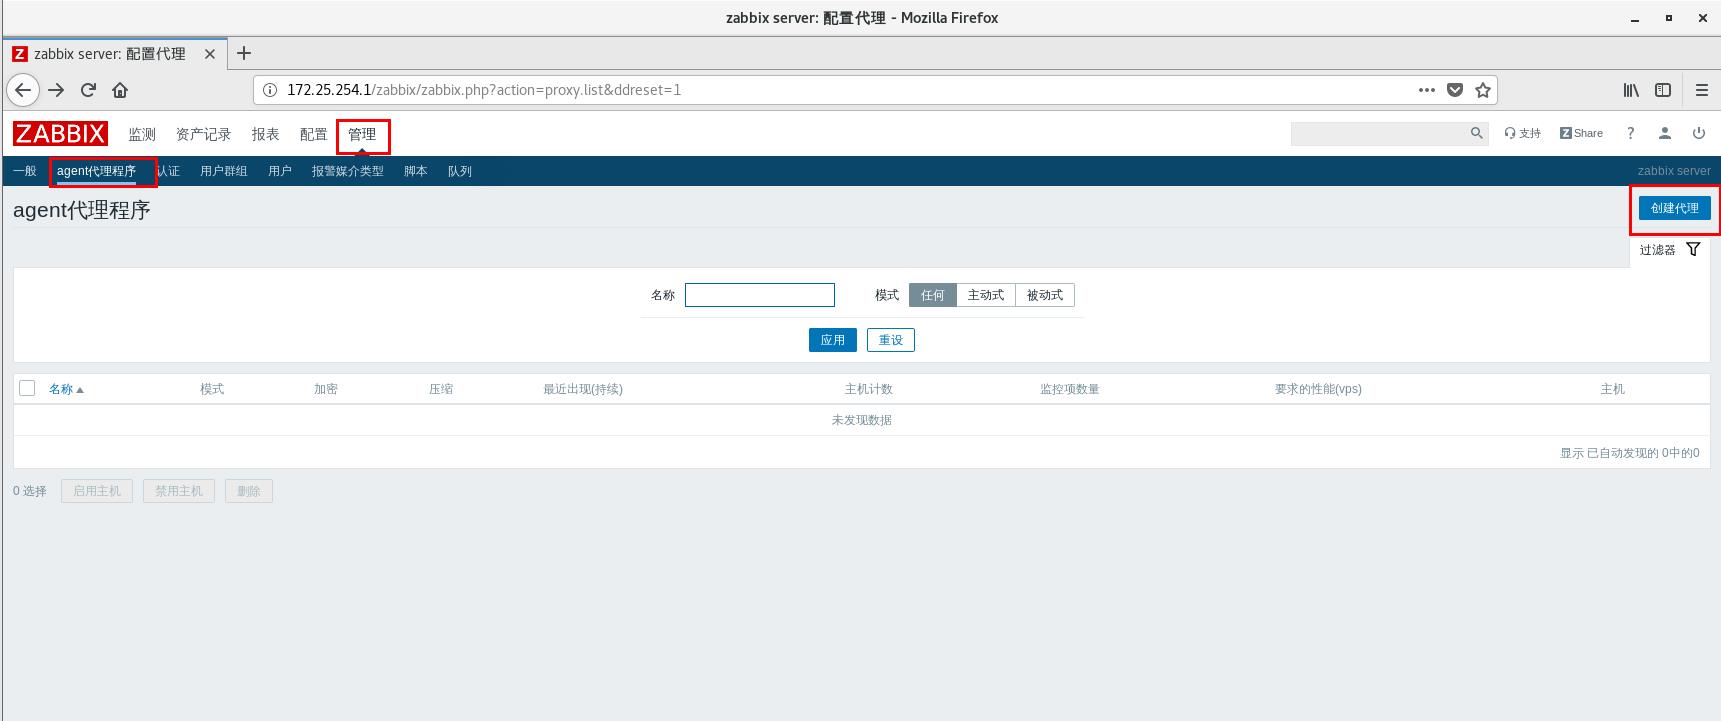The image size is (1721, 721).
Task: Sort table by 名称 column
Action: tap(66, 389)
